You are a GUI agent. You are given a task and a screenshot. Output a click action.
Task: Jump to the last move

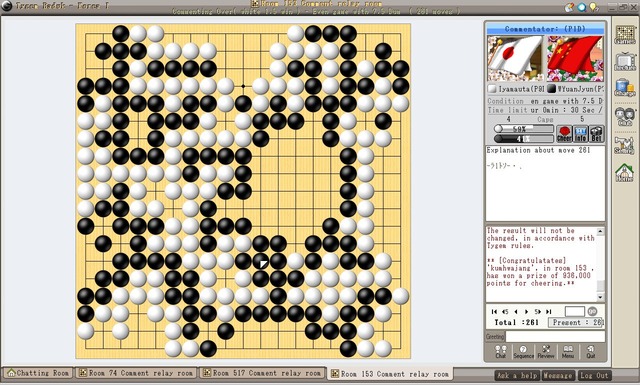tap(549, 312)
